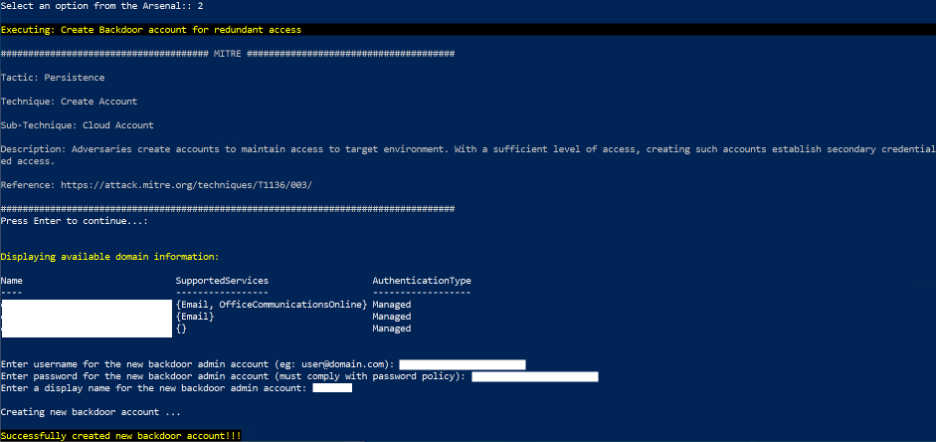Click the 'Press Enter to continue' prompt
The height and width of the screenshot is (442, 936).
pos(75,220)
